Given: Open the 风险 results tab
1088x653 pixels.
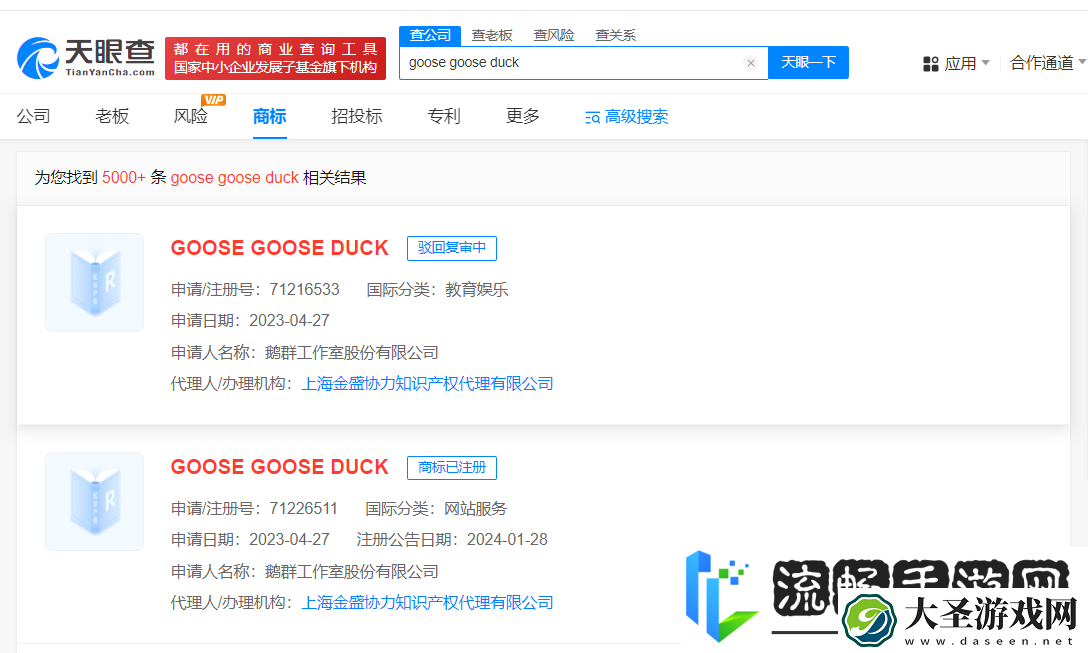Looking at the screenshot, I should point(191,117).
